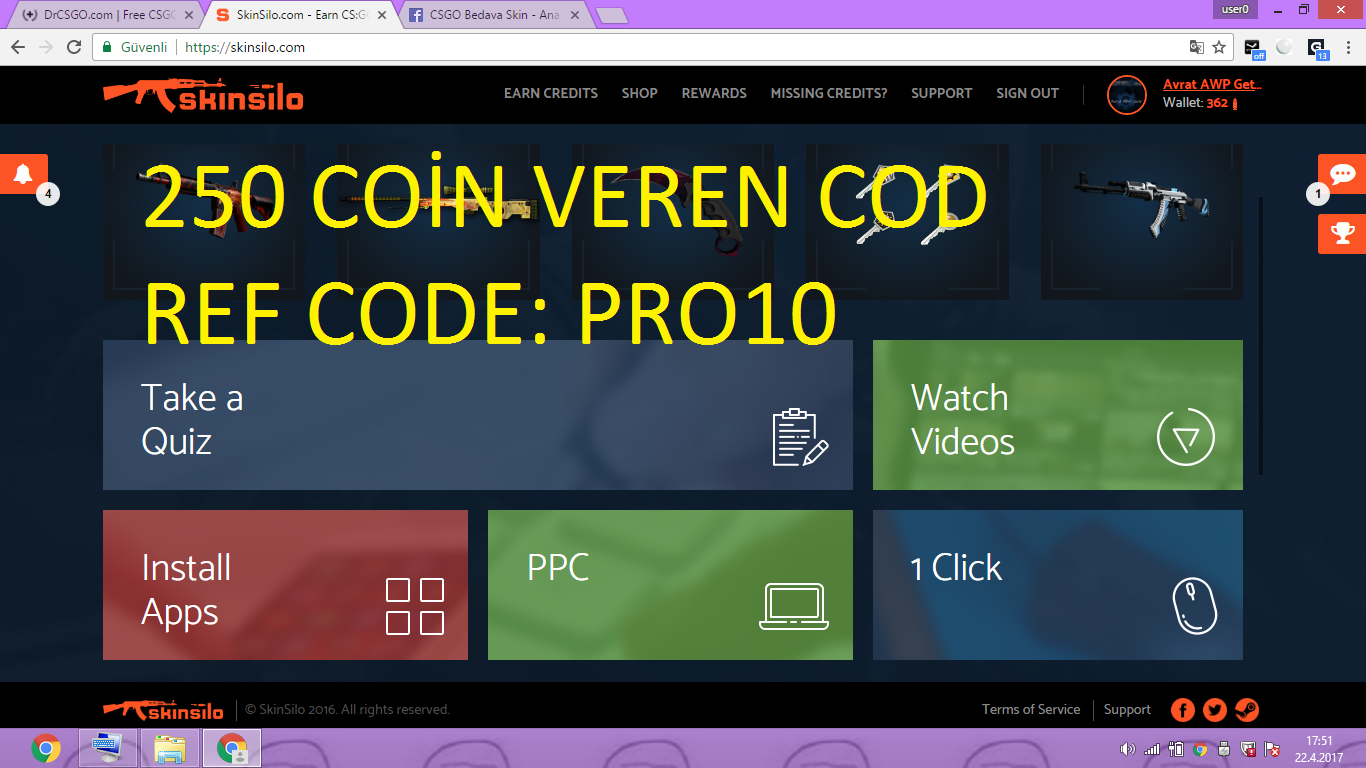Open Support from the top navigation
Screen dimensions: 1366x768
(941, 93)
